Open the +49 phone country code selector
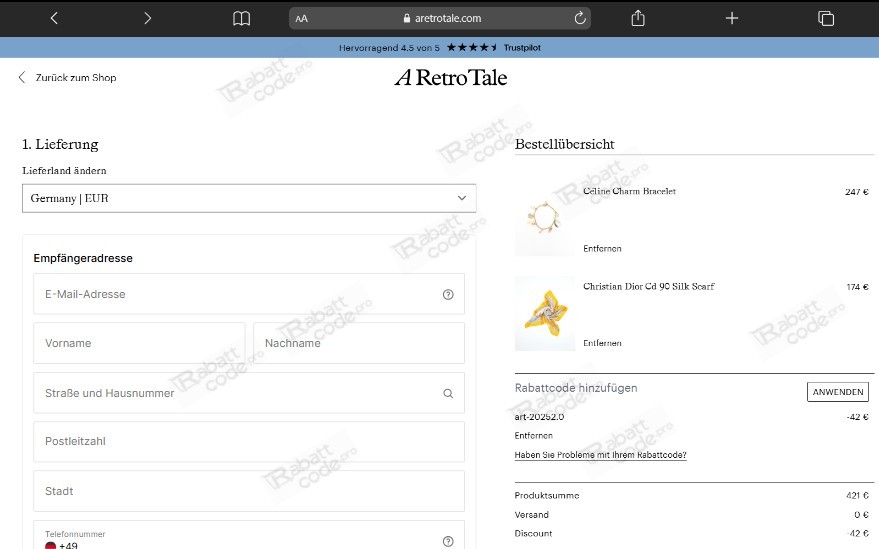The image size is (879, 549). 62,545
